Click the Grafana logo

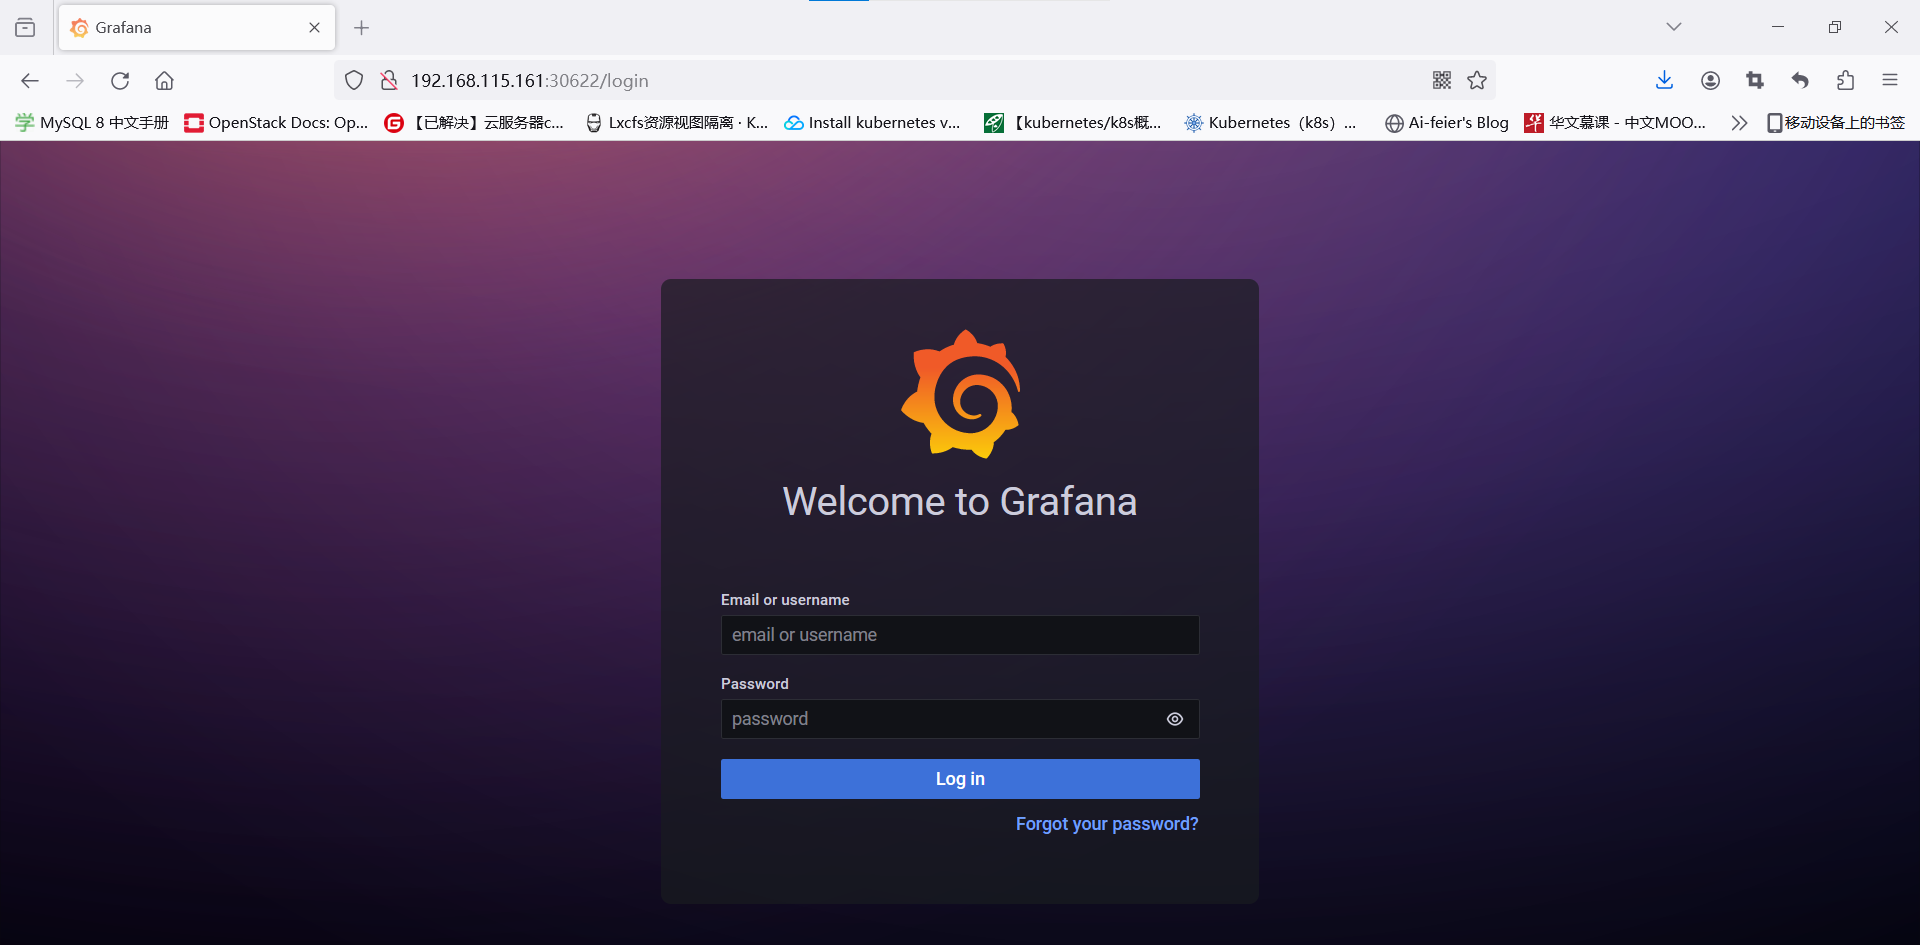961,394
